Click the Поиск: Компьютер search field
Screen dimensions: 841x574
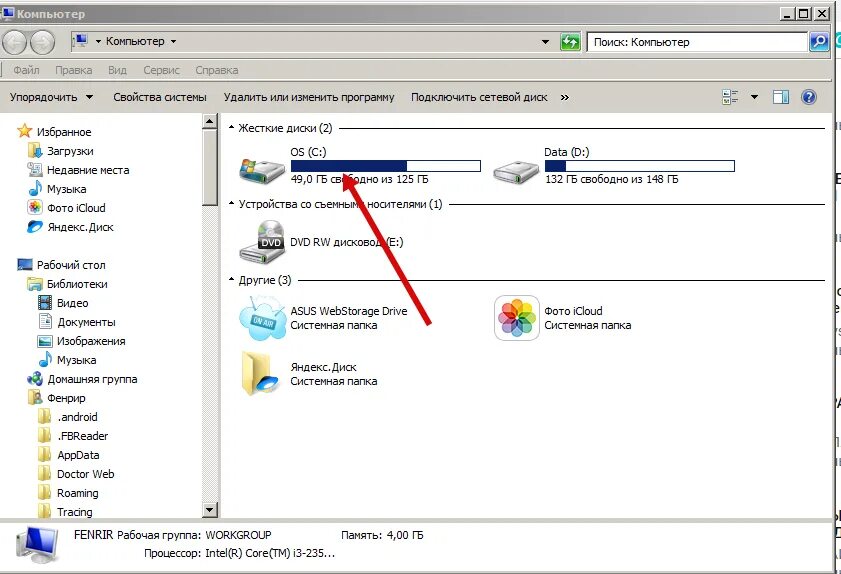click(697, 42)
